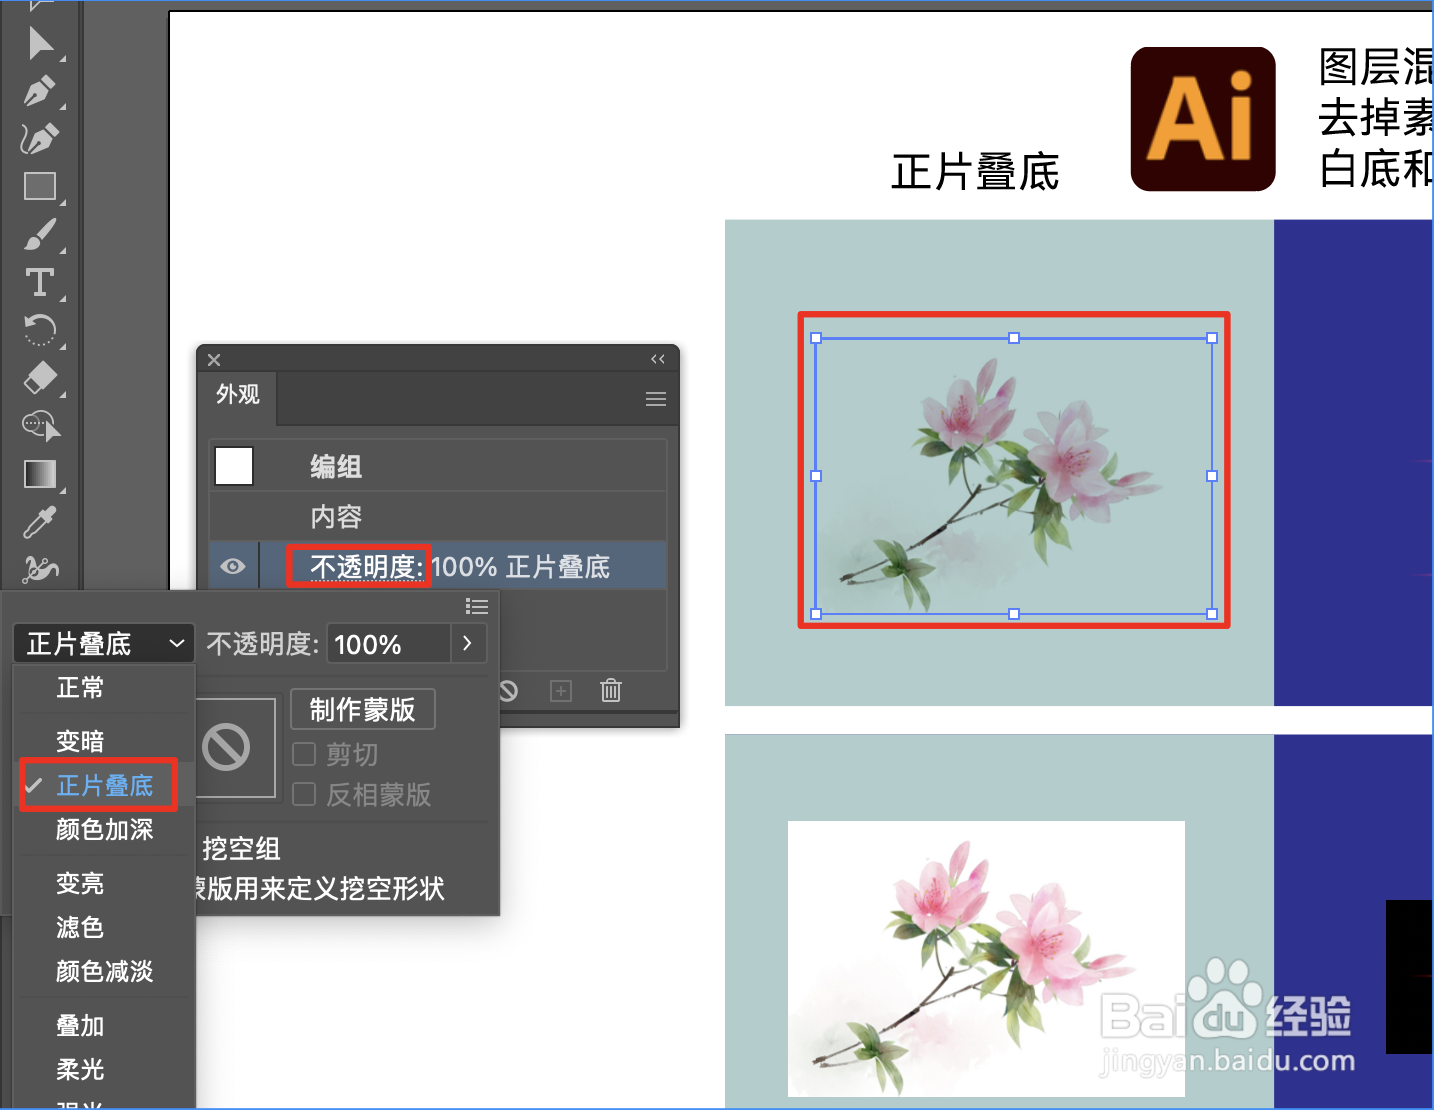Select the Paintbrush tool
The image size is (1434, 1110).
(40, 234)
